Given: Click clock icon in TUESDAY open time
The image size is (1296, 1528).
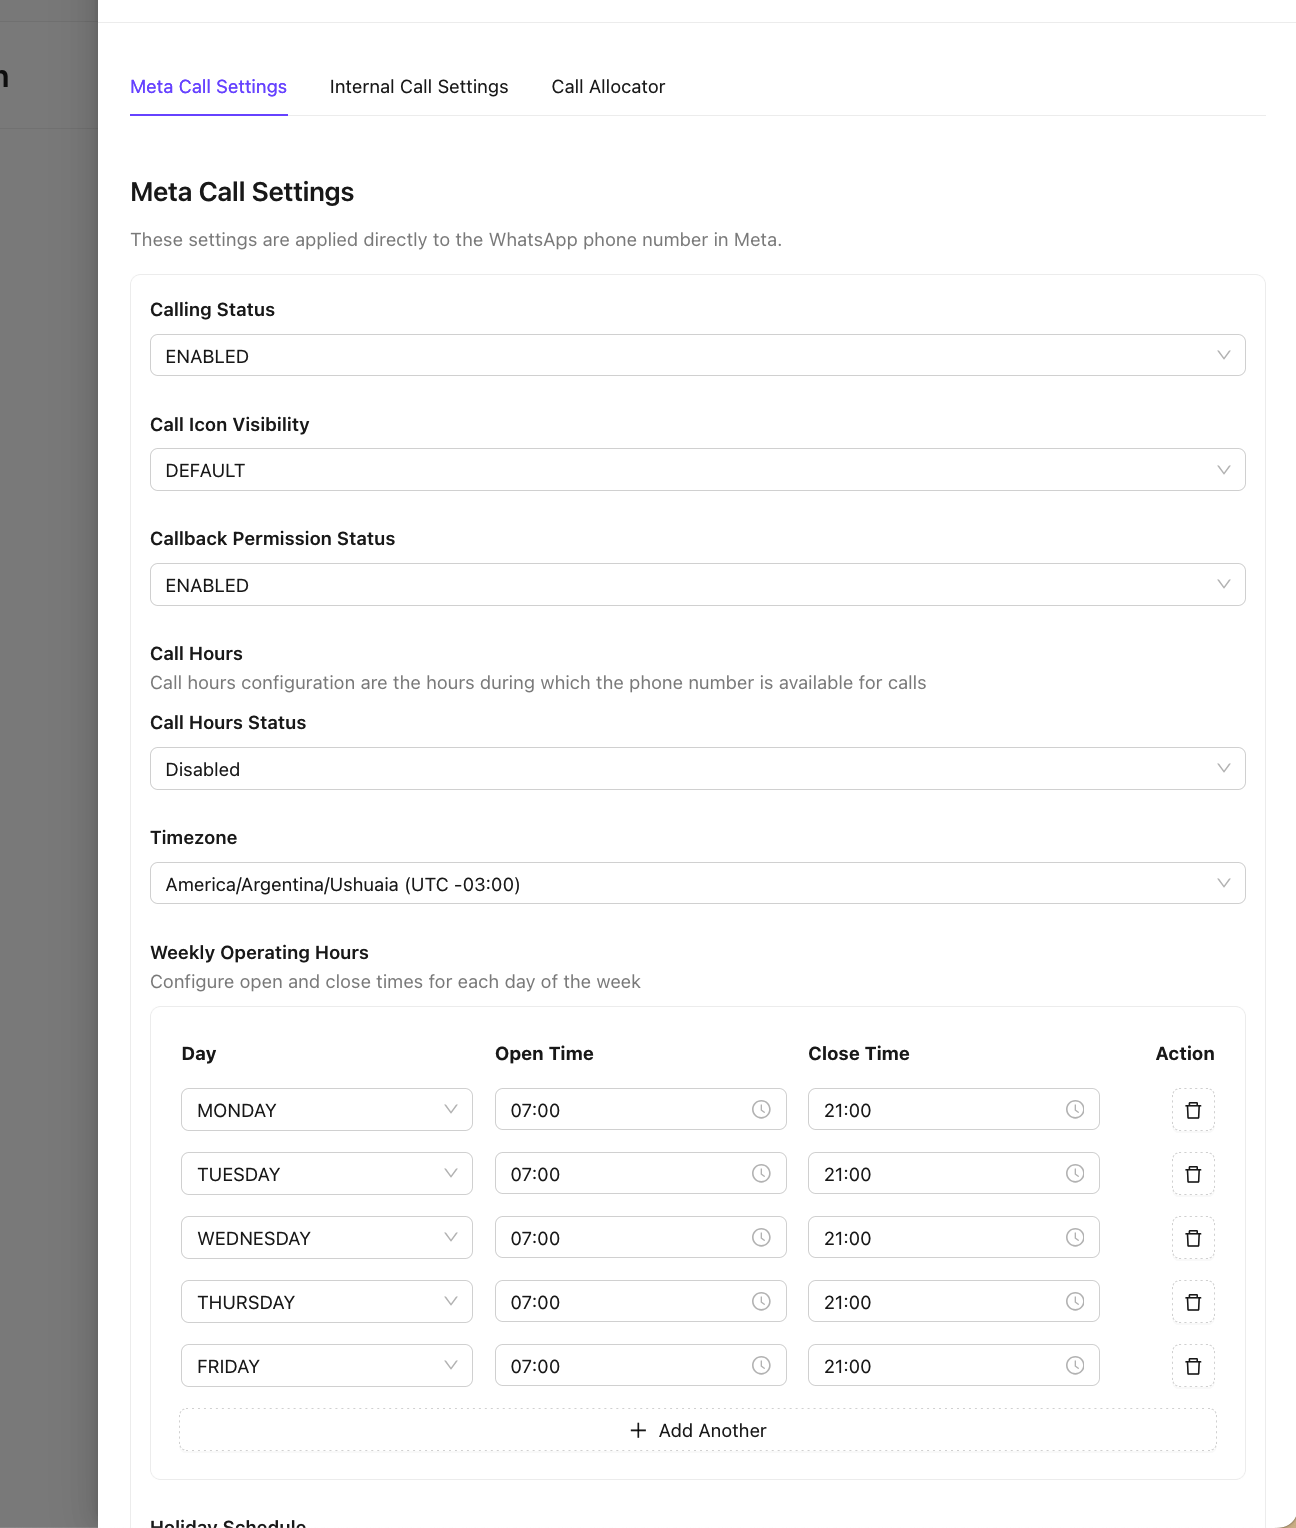Looking at the screenshot, I should 761,1173.
